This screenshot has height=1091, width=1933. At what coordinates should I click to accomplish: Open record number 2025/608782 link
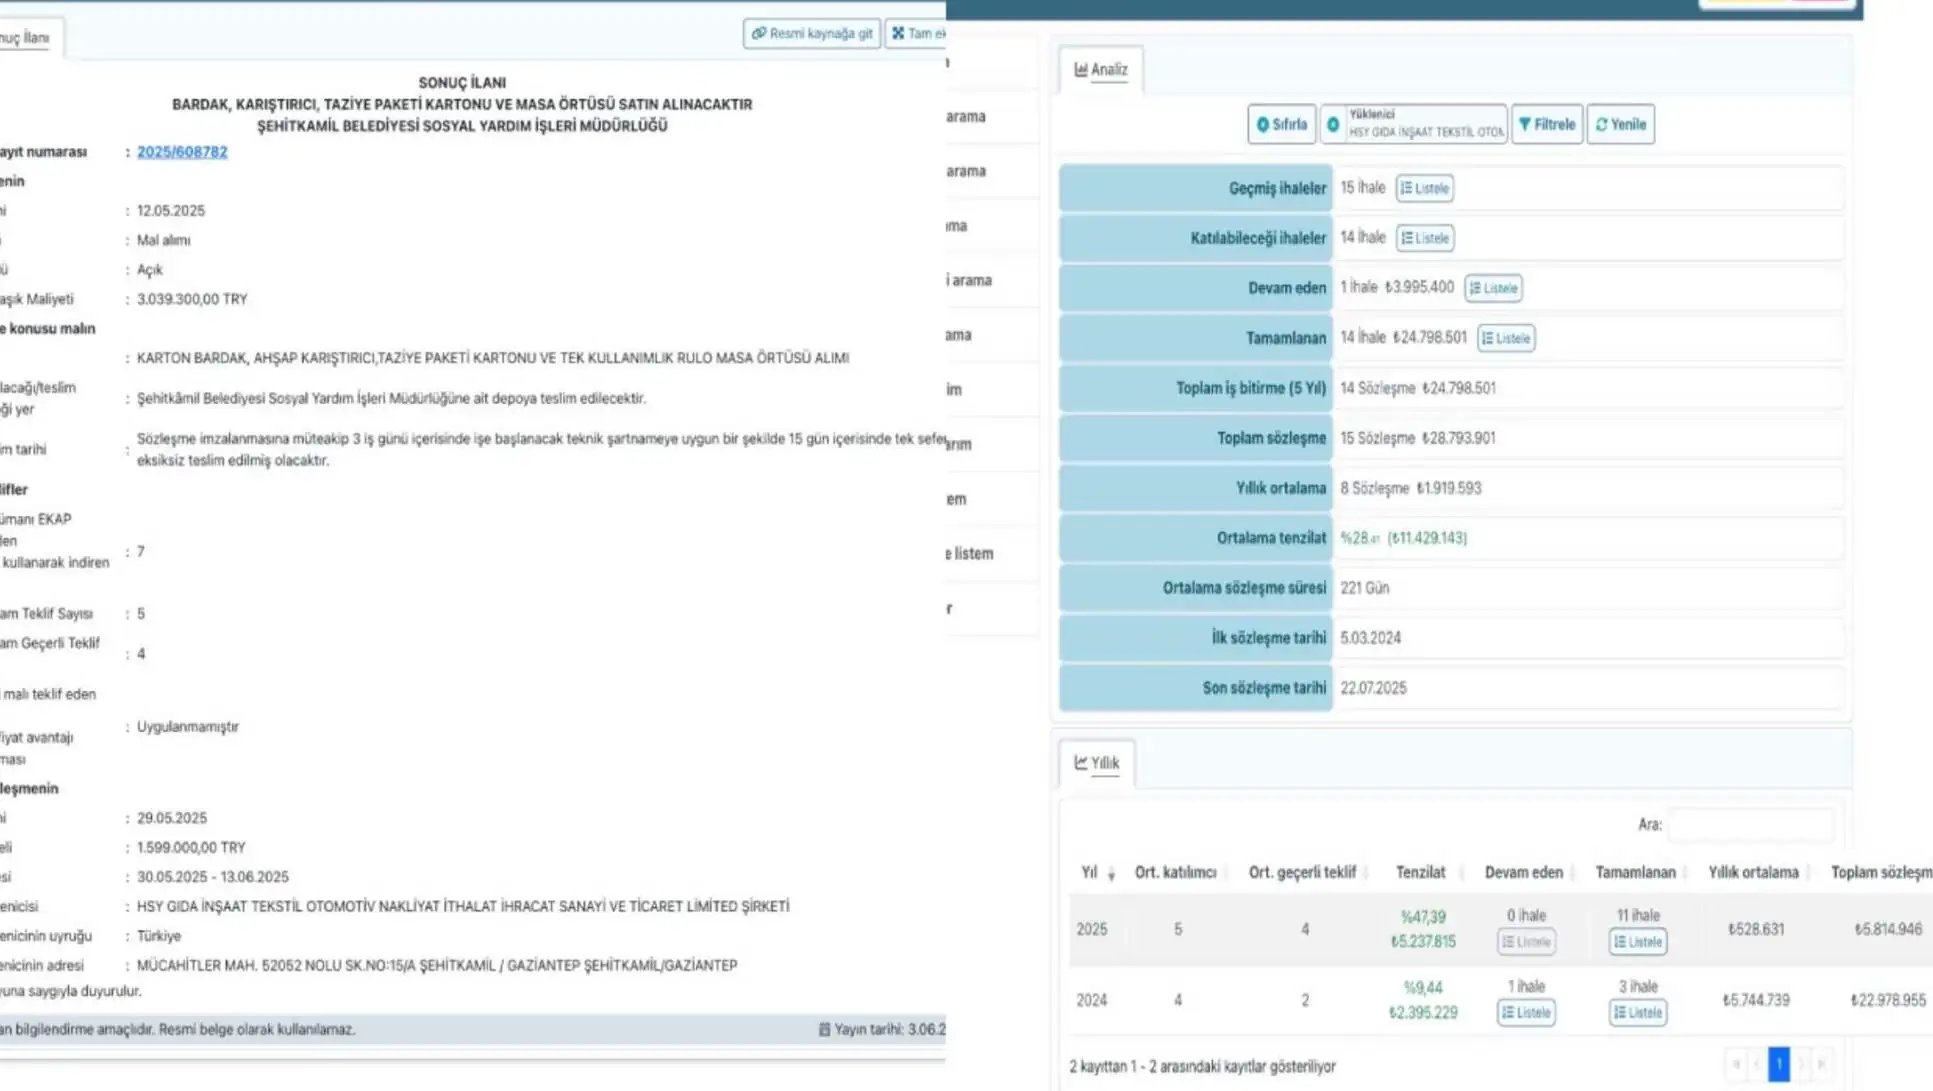click(182, 152)
